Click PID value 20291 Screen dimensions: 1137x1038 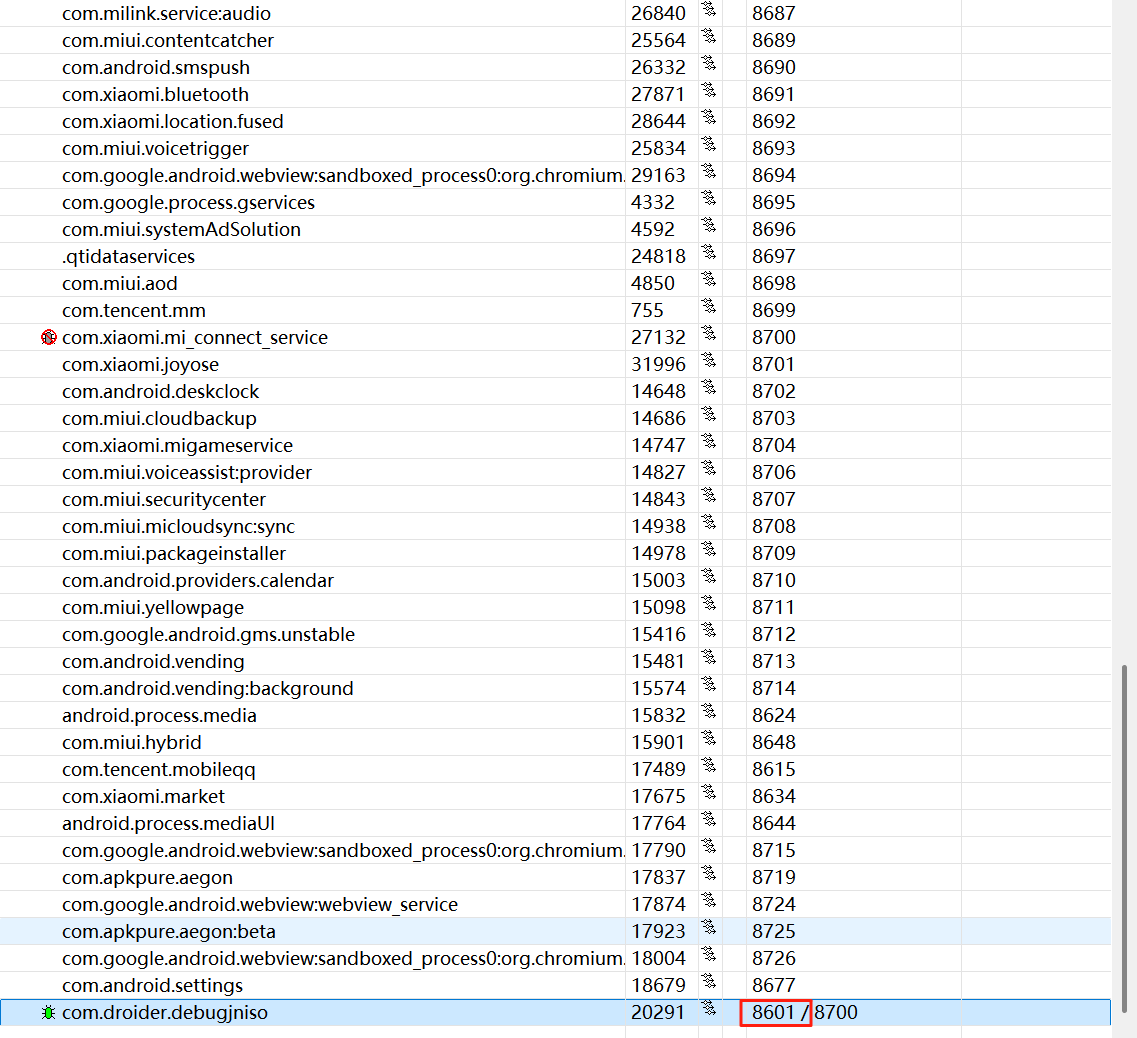658,1013
